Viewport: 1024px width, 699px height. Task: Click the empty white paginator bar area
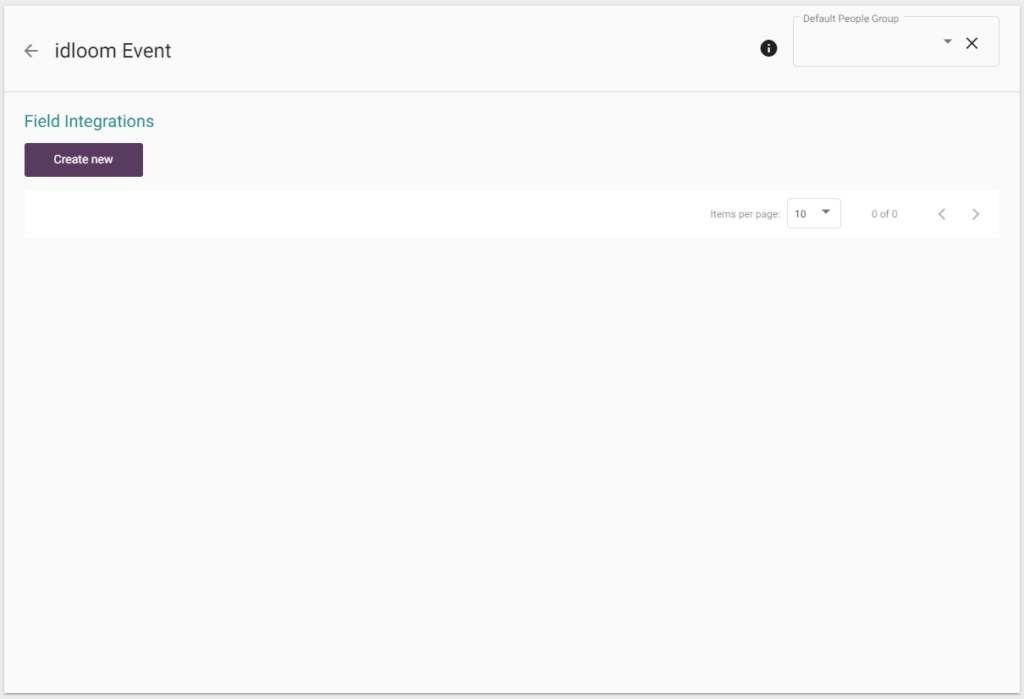coord(350,214)
